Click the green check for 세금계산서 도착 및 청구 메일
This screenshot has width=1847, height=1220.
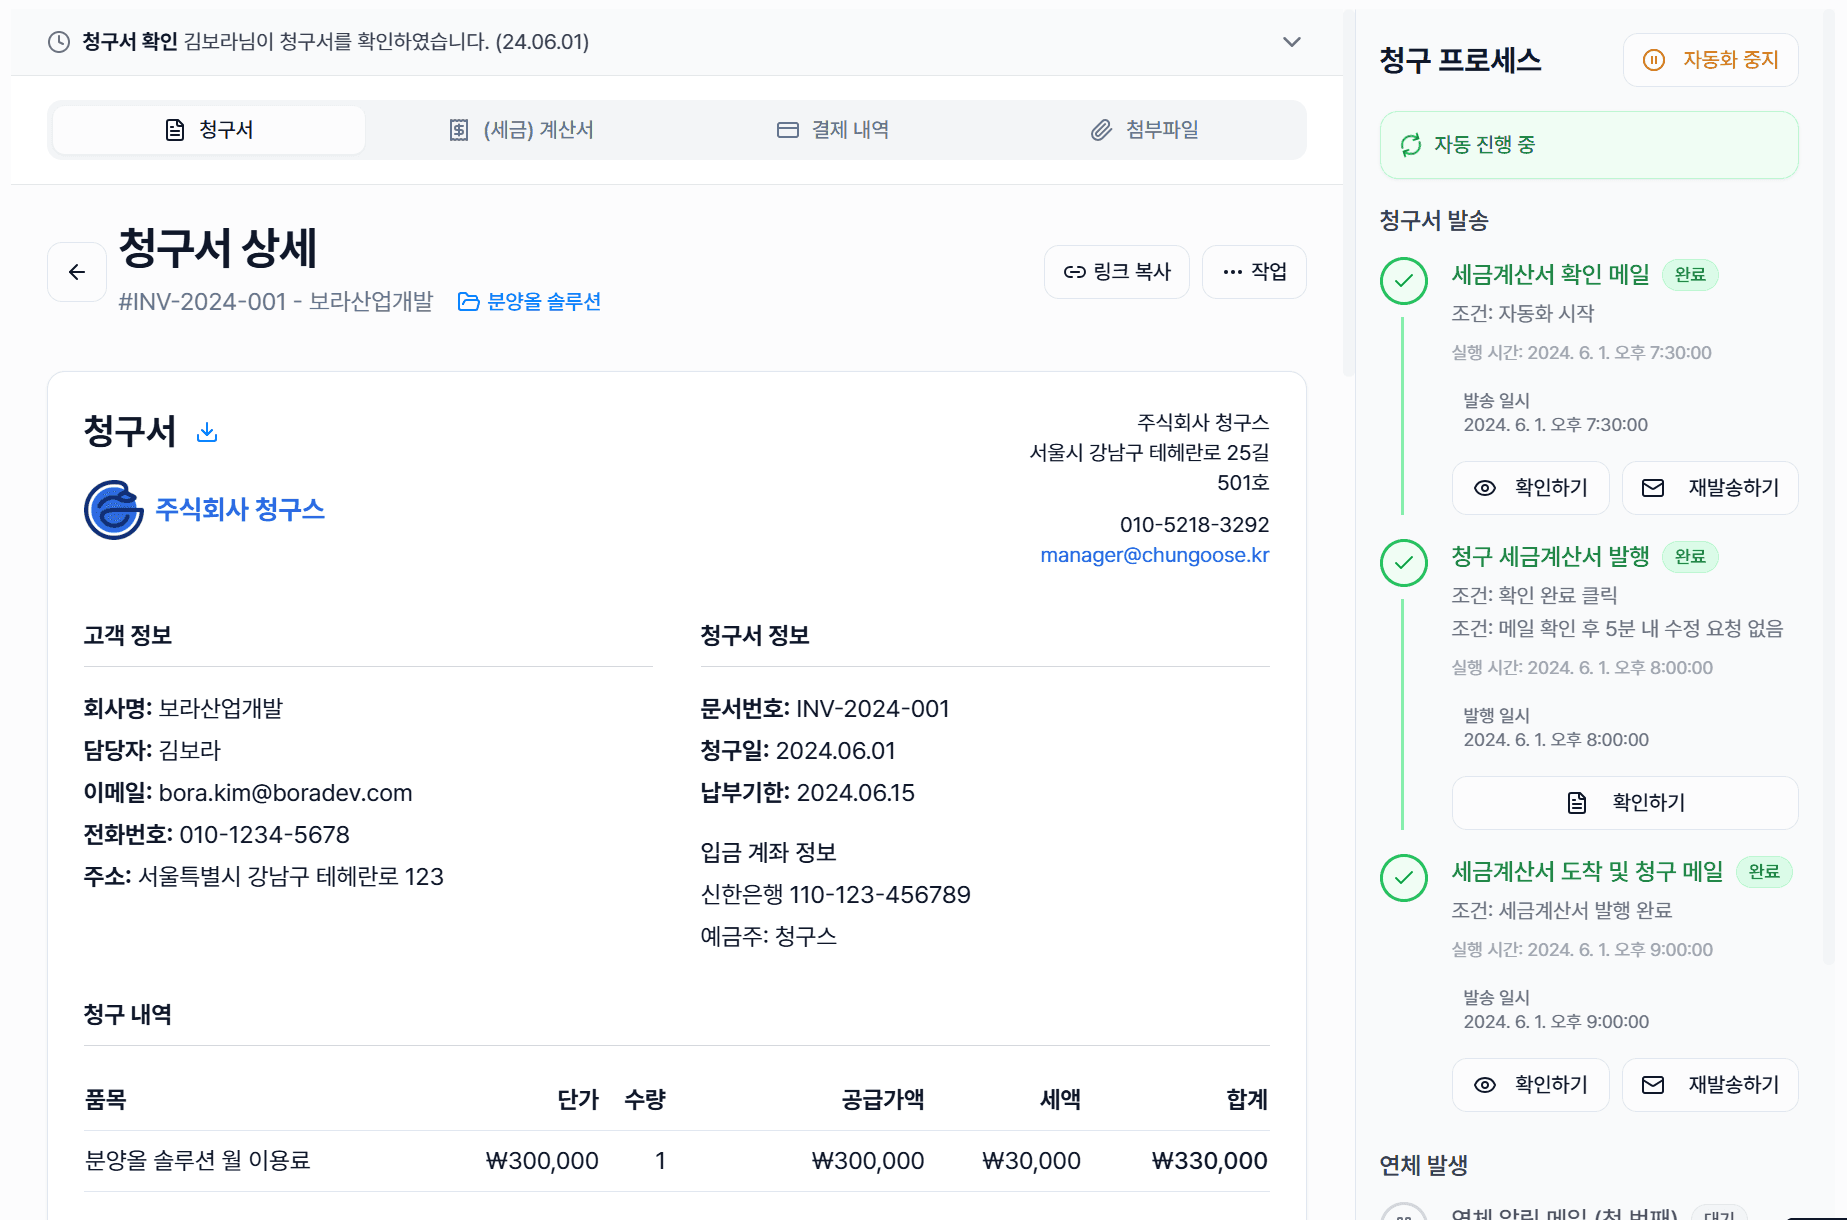(1404, 878)
